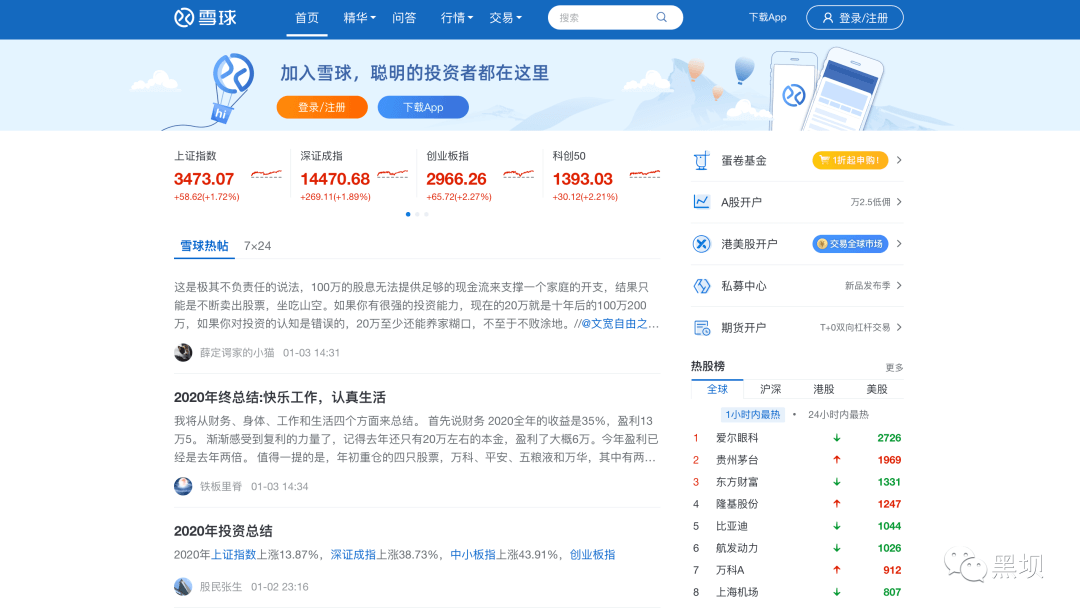The width and height of the screenshot is (1080, 614).
Task: Select the first index carousel dot
Action: [x=408, y=214]
